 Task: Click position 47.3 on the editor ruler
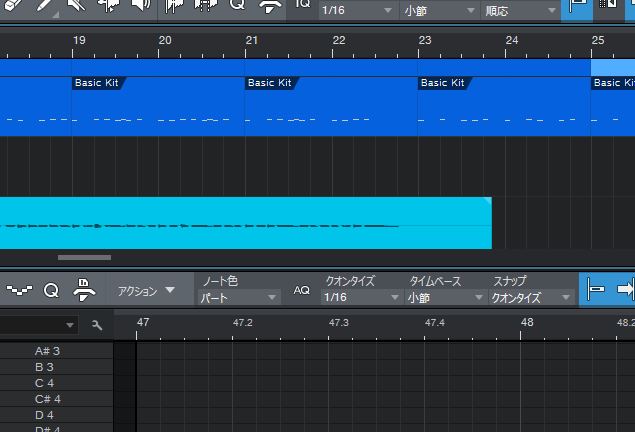coord(338,323)
